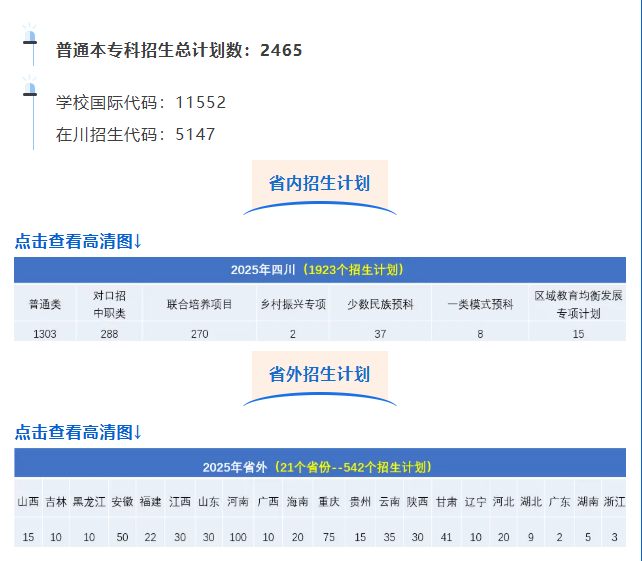Image resolution: width=642 pixels, height=561 pixels.
Task: Select the 联合培养项目 column header
Action: point(199,304)
